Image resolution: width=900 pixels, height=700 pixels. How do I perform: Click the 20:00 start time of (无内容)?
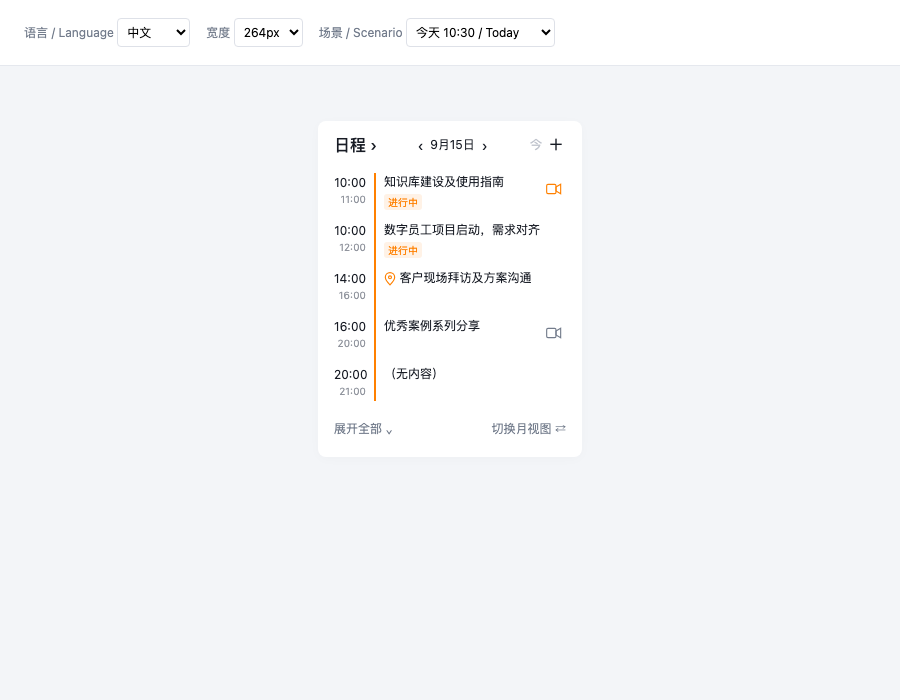[351, 375]
